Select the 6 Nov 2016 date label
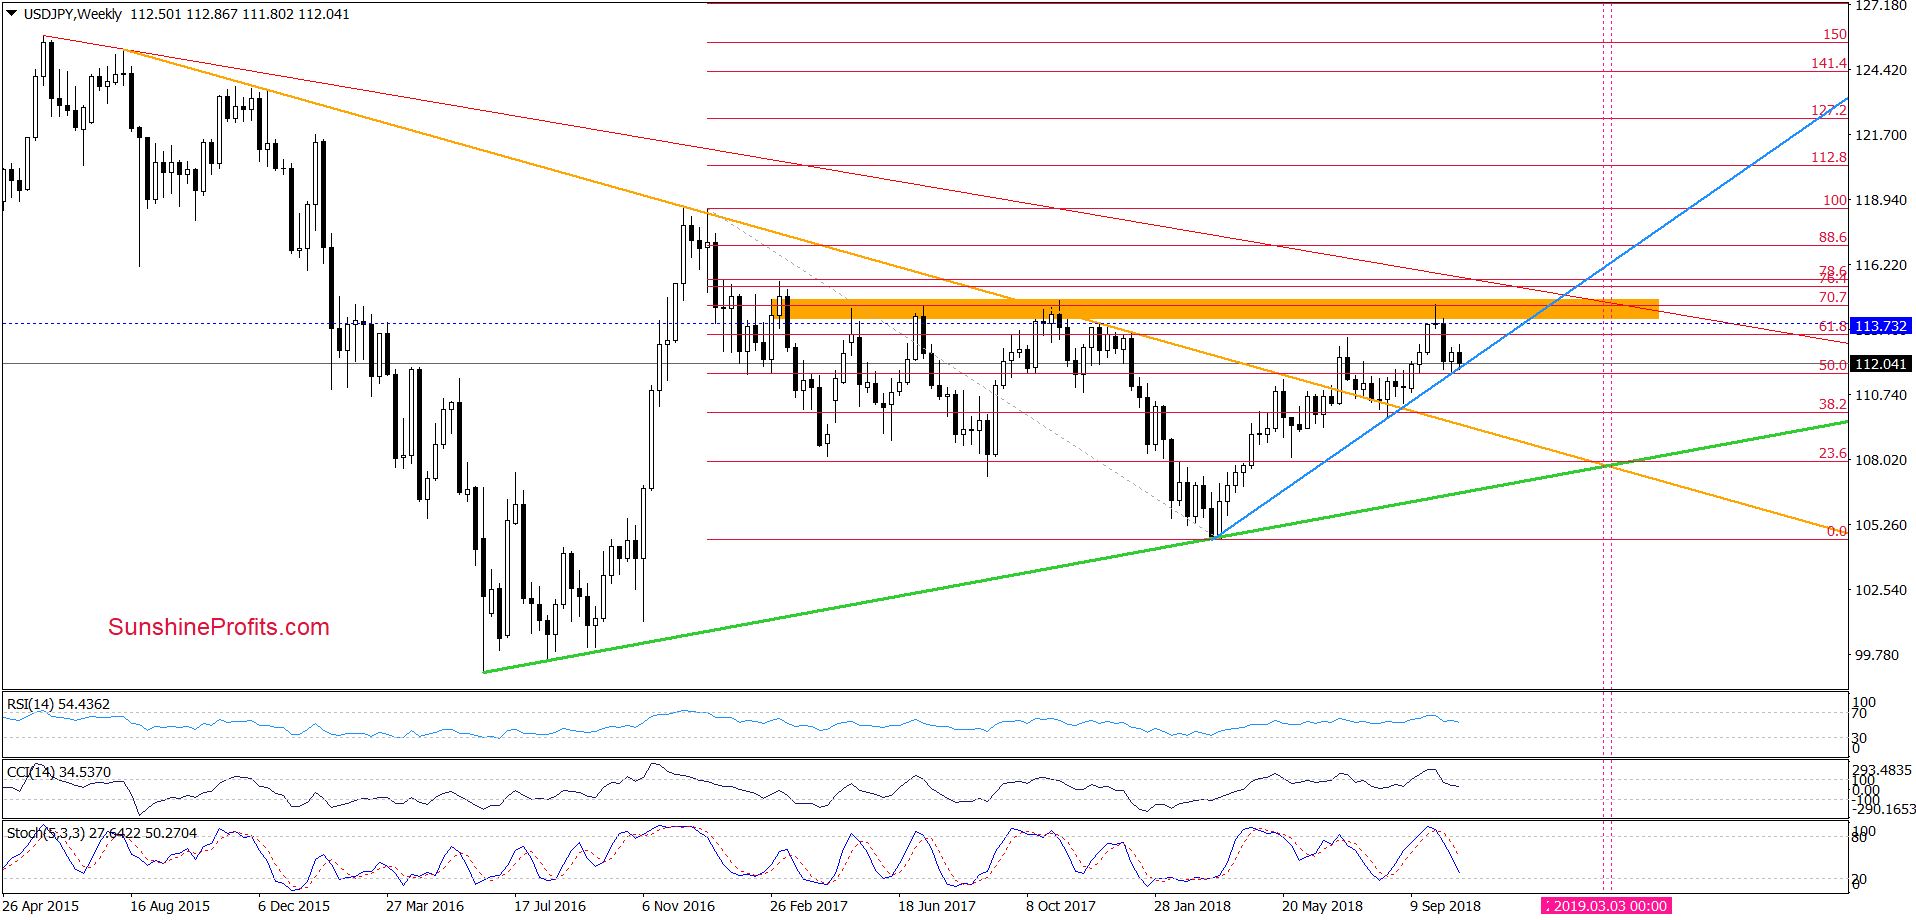This screenshot has width=1916, height=920. (x=679, y=906)
